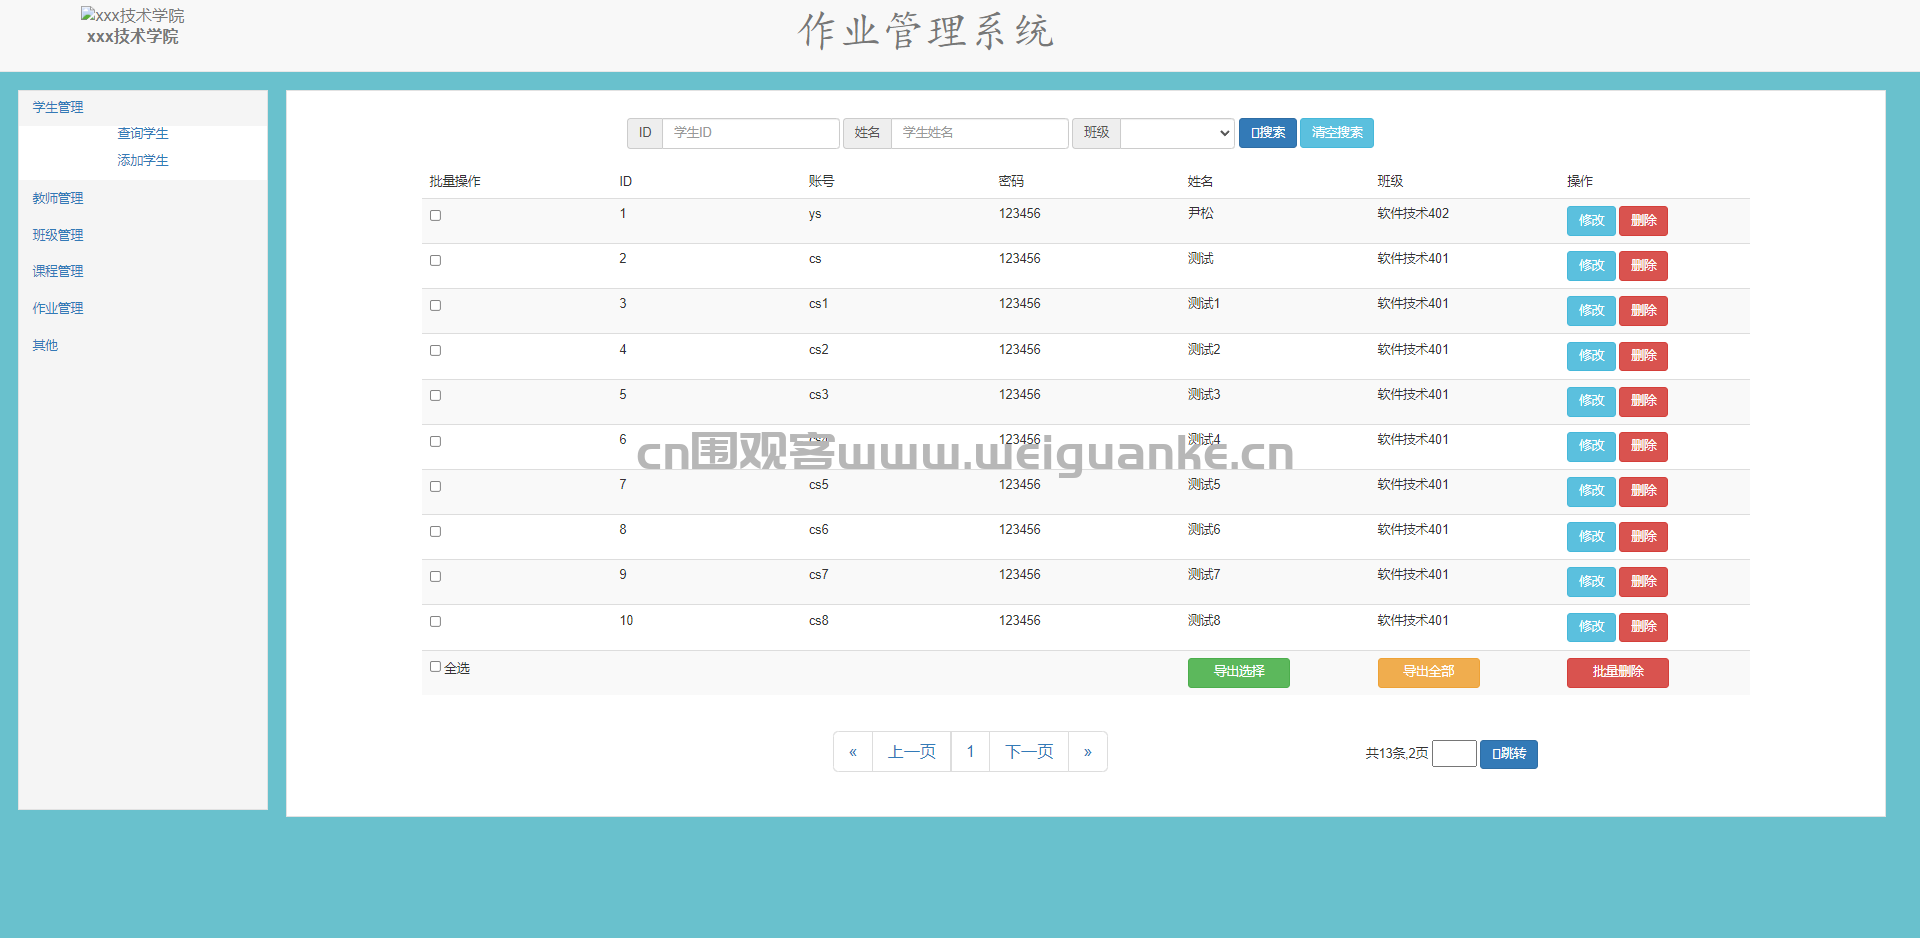The height and width of the screenshot is (938, 1920).
Task: Click the xxx技术学院 logo image
Action: 132,16
